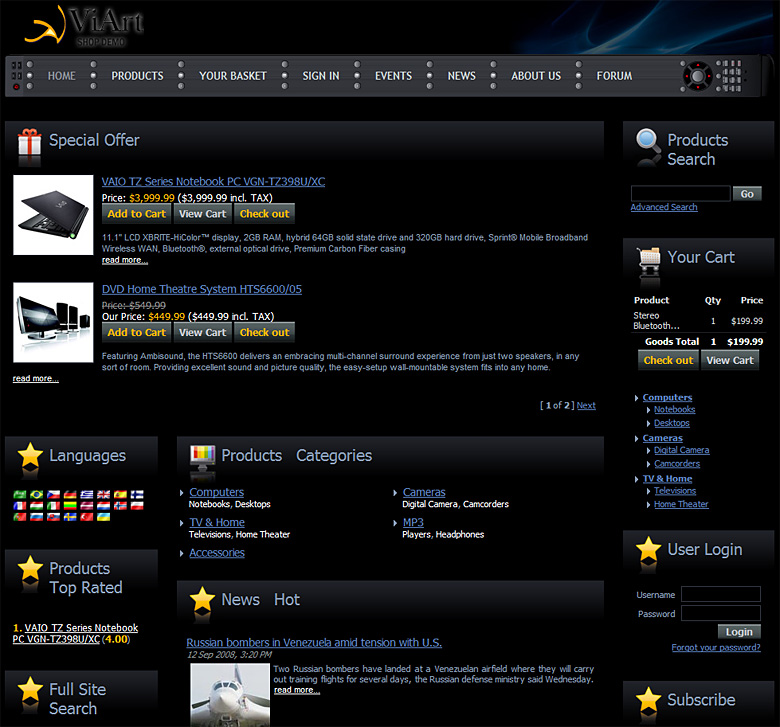The width and height of the screenshot is (780, 727).
Task: Open the NEWS navigation item
Action: point(462,76)
